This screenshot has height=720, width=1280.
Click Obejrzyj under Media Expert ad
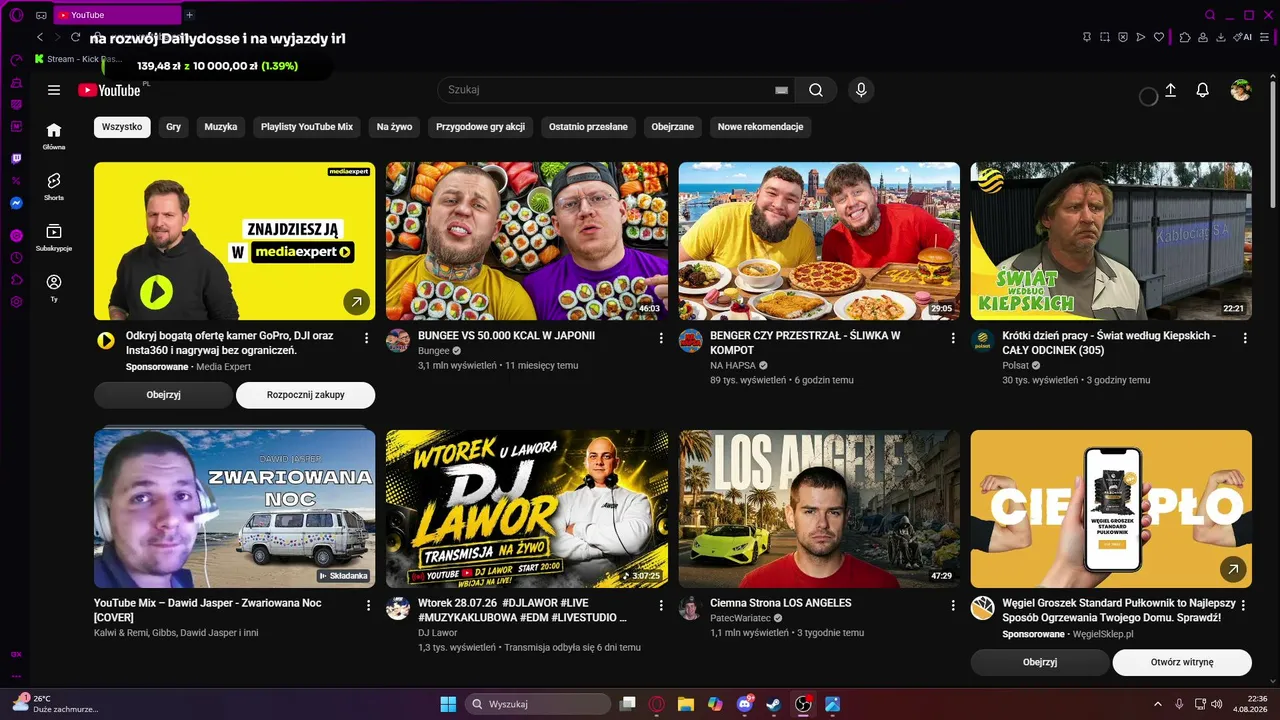tap(164, 395)
